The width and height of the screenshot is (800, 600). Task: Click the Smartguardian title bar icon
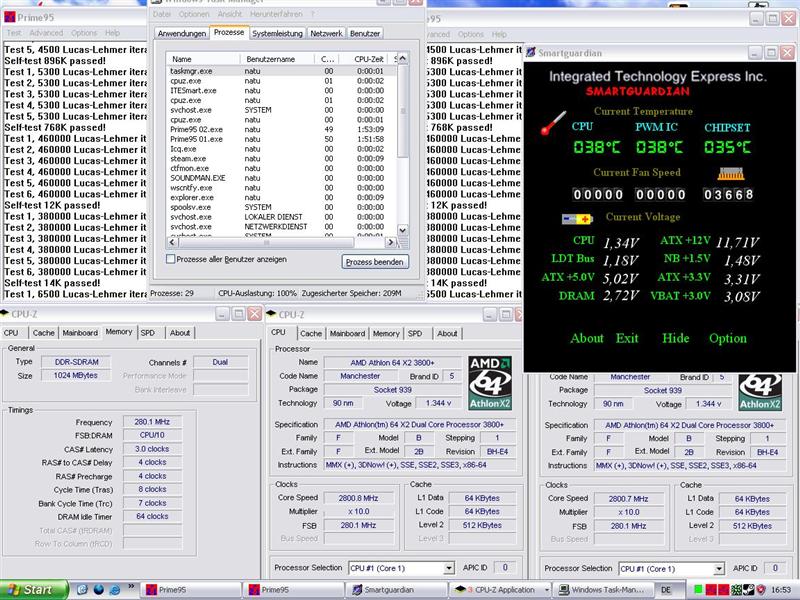coord(531,53)
